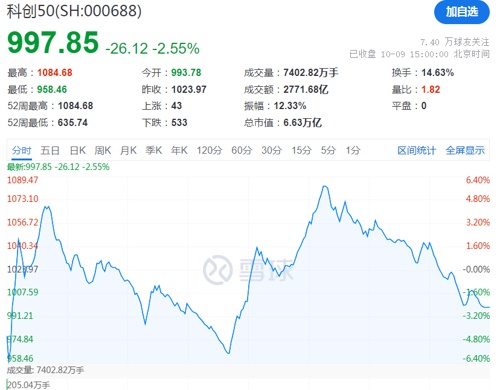The height and width of the screenshot is (390, 500).
Task: Open the 1分 interval tab
Action: [x=353, y=151]
